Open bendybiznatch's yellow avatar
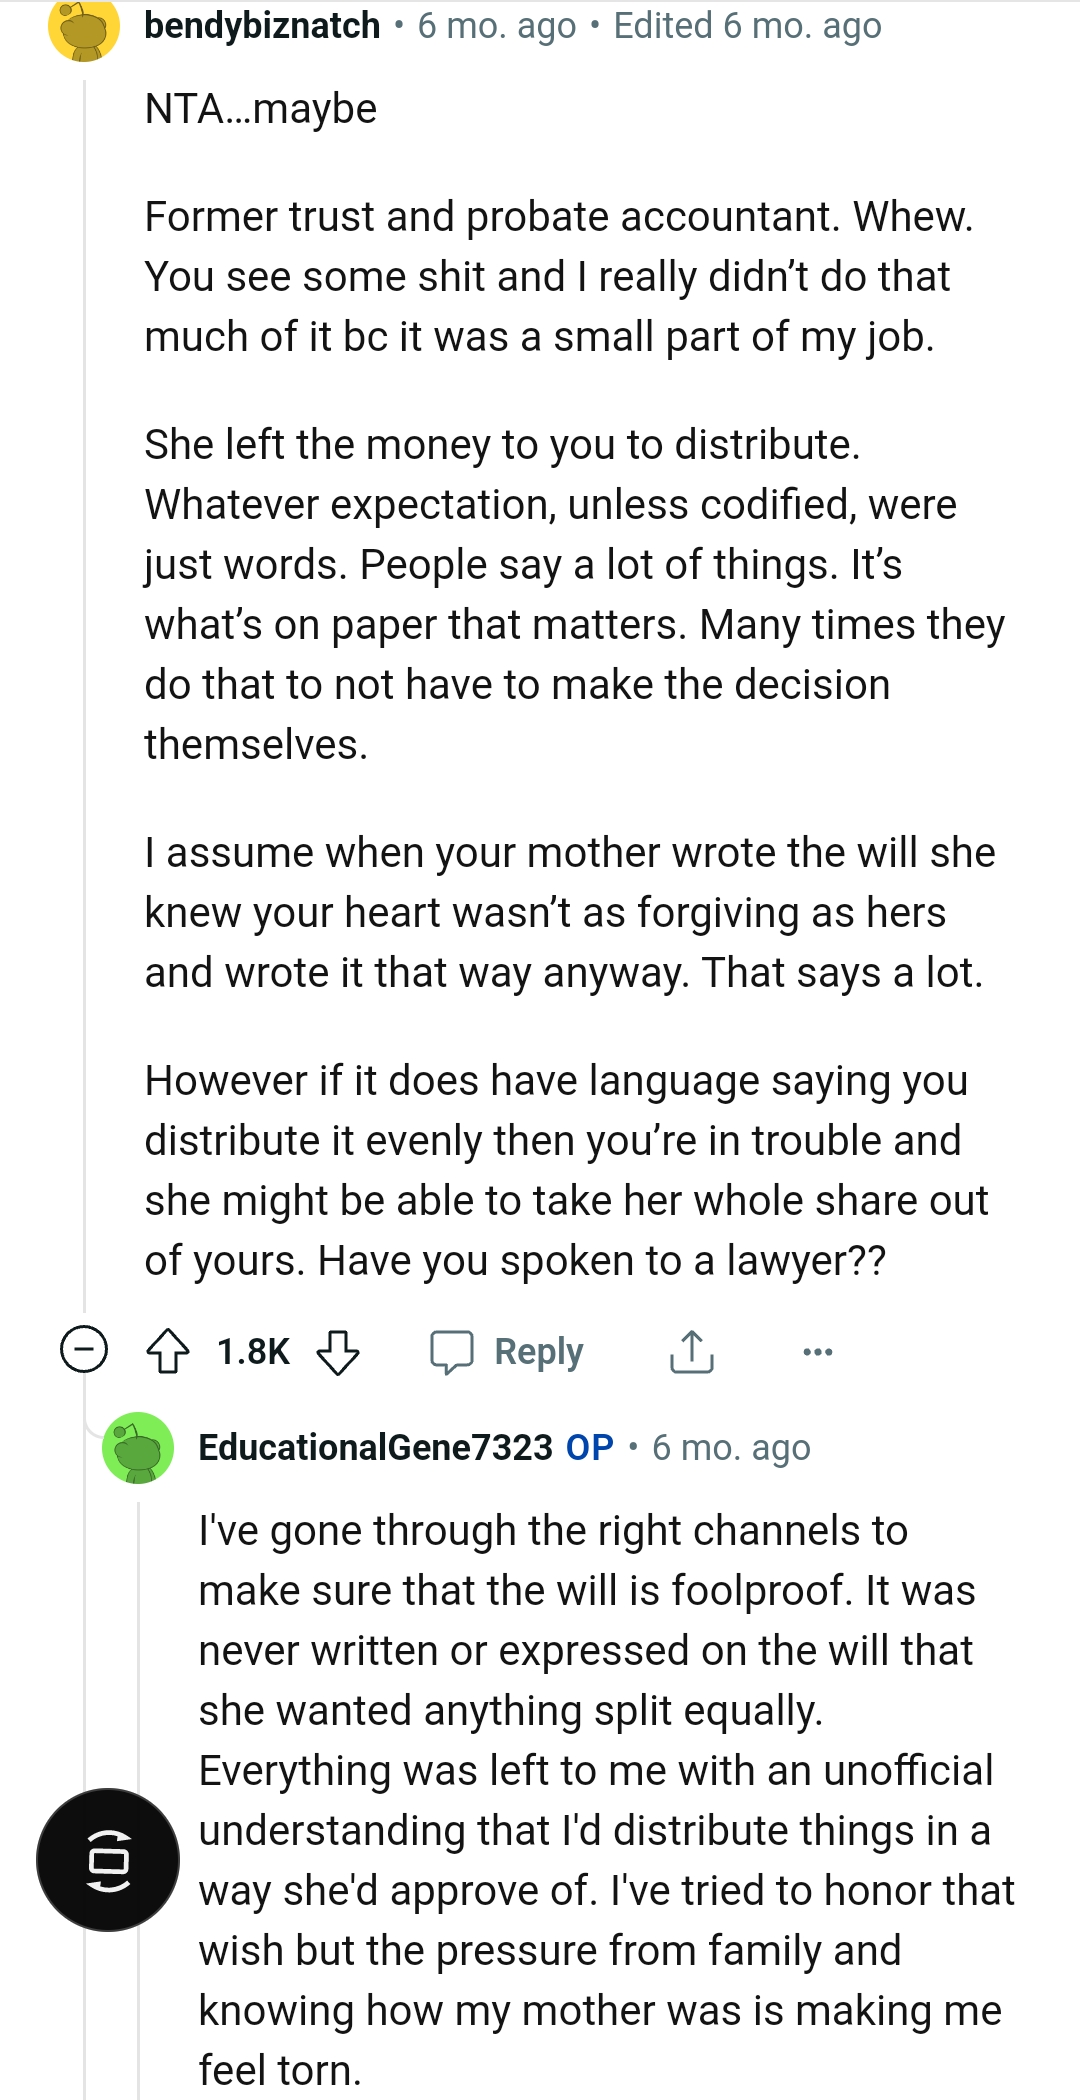The image size is (1080, 2100). [x=84, y=28]
